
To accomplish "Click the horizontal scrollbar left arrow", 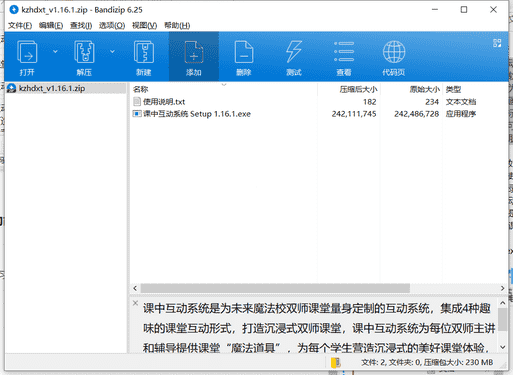I will (135, 288).
